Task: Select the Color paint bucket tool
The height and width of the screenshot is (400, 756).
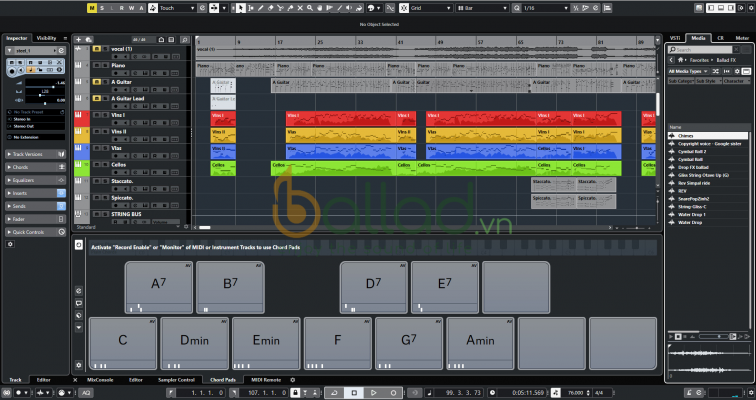Action: (359, 8)
